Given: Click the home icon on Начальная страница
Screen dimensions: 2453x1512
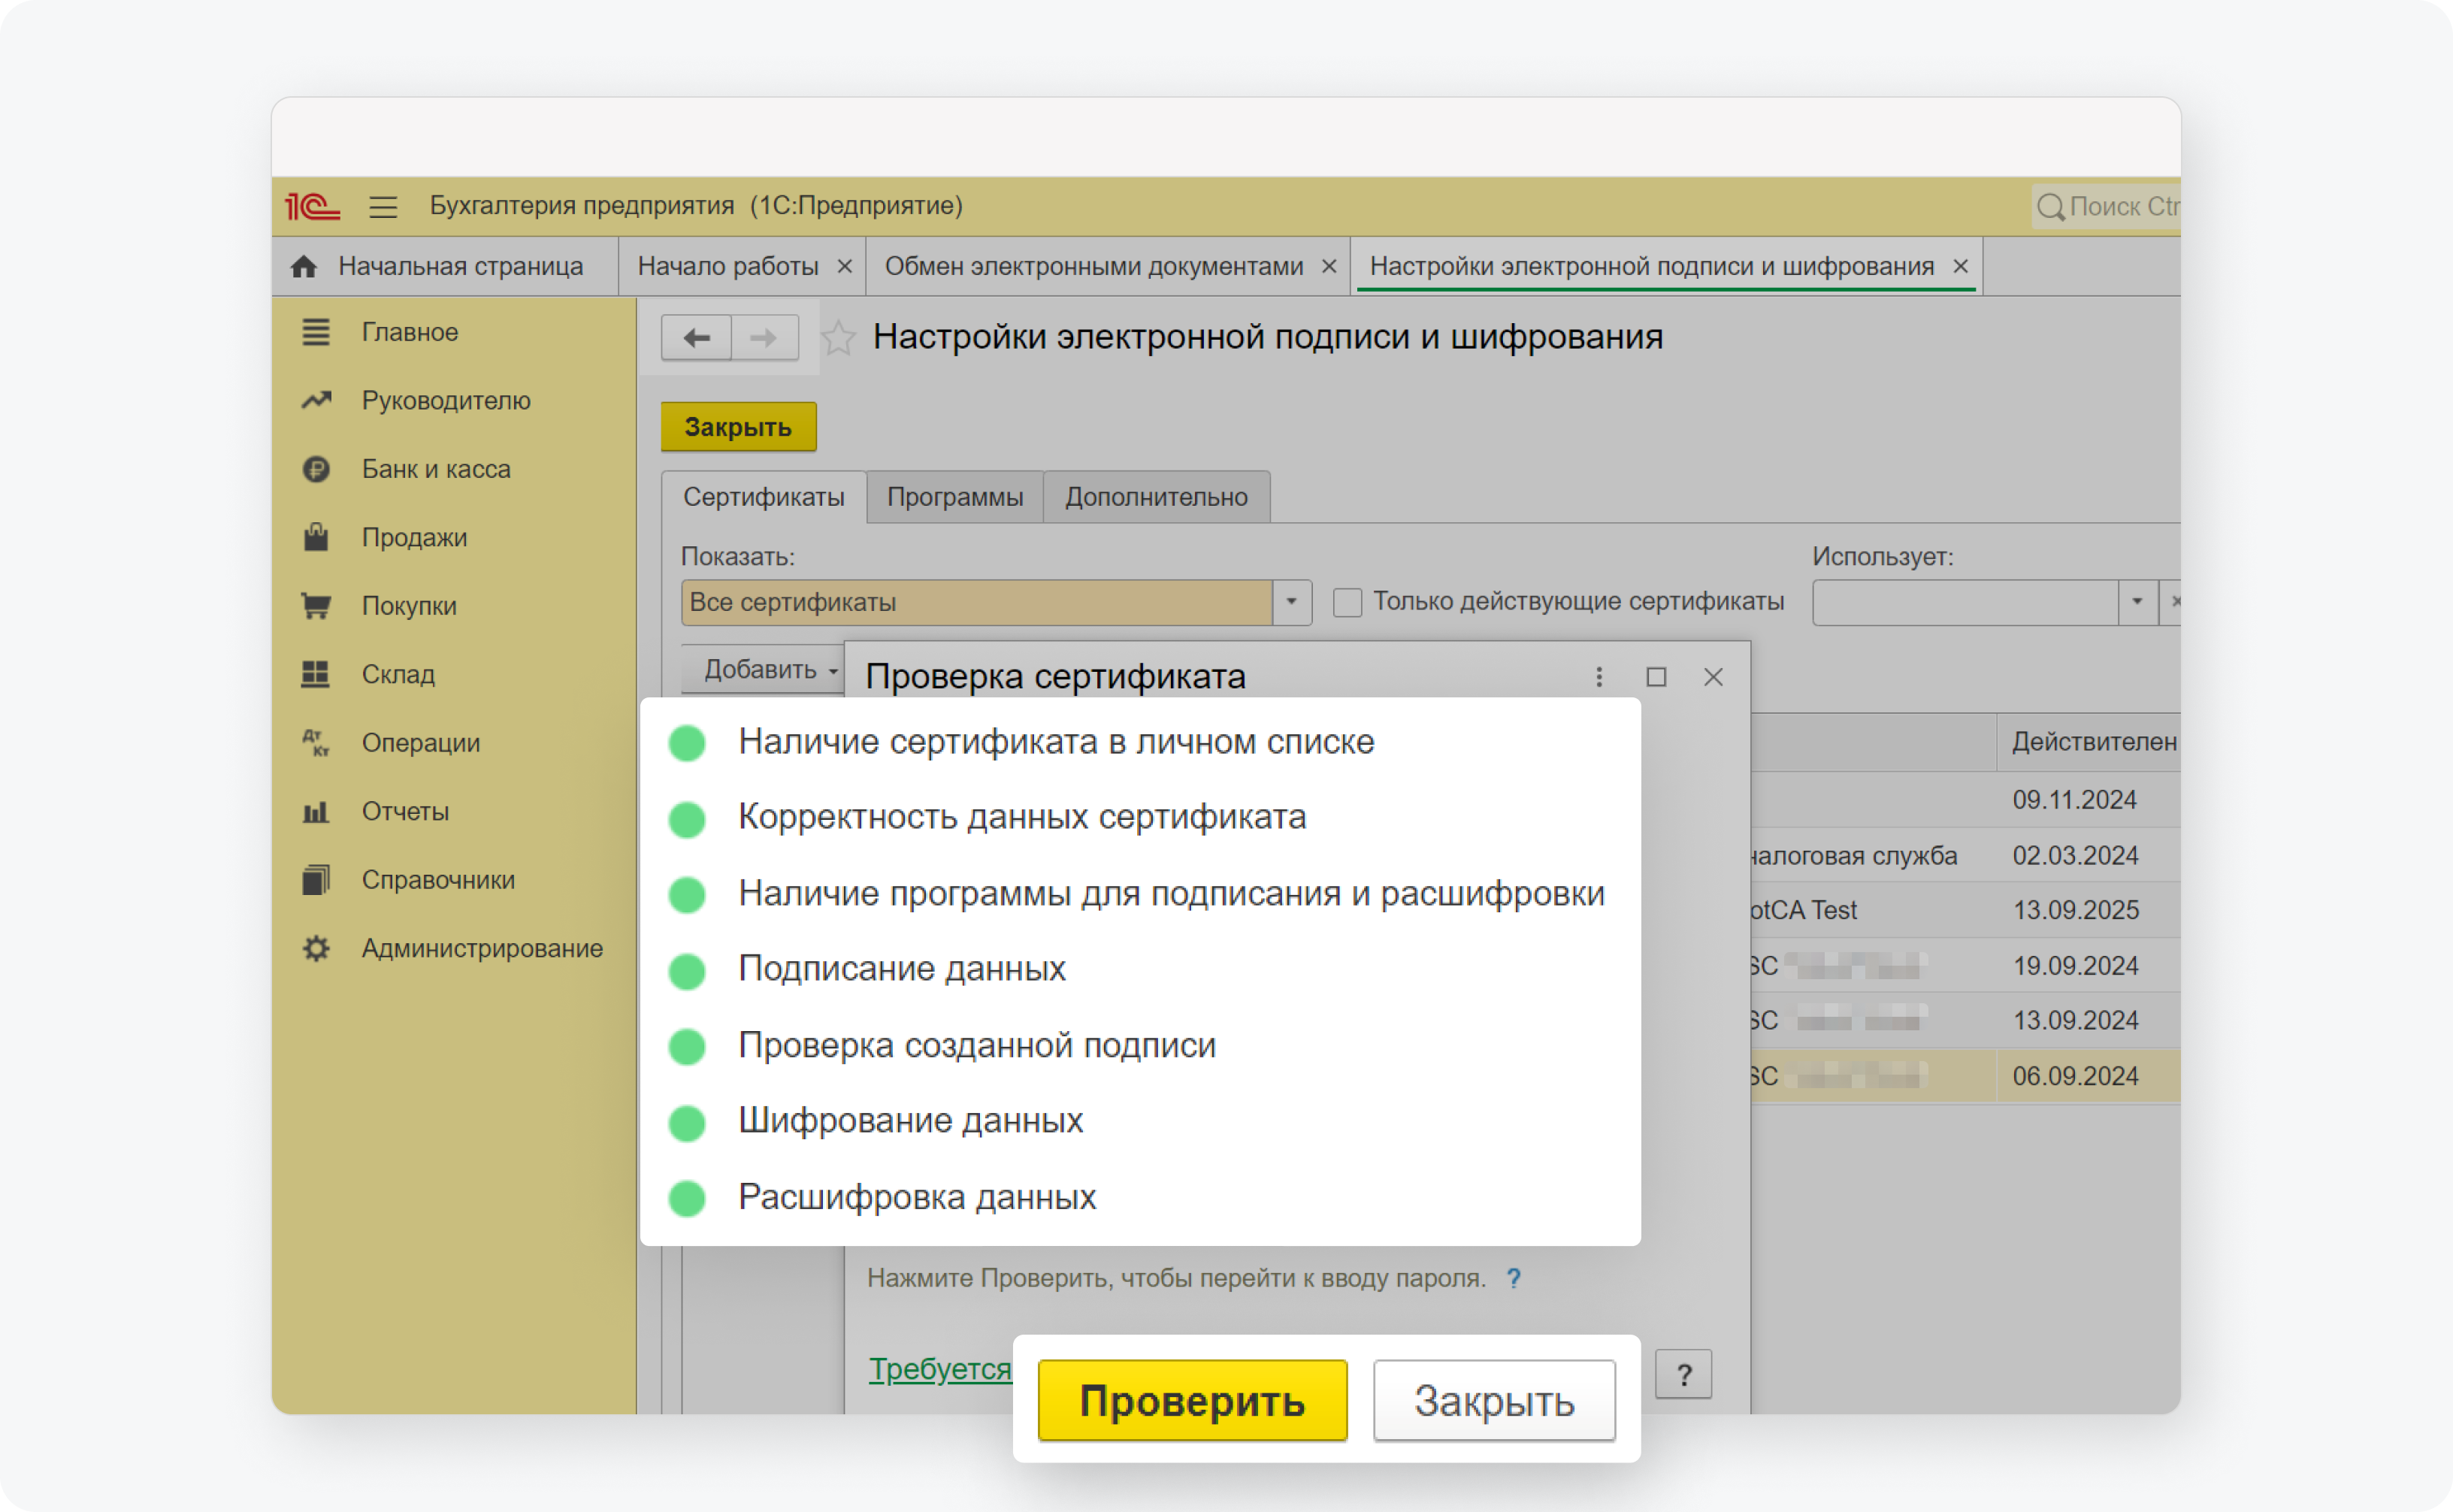Looking at the screenshot, I should 304,266.
